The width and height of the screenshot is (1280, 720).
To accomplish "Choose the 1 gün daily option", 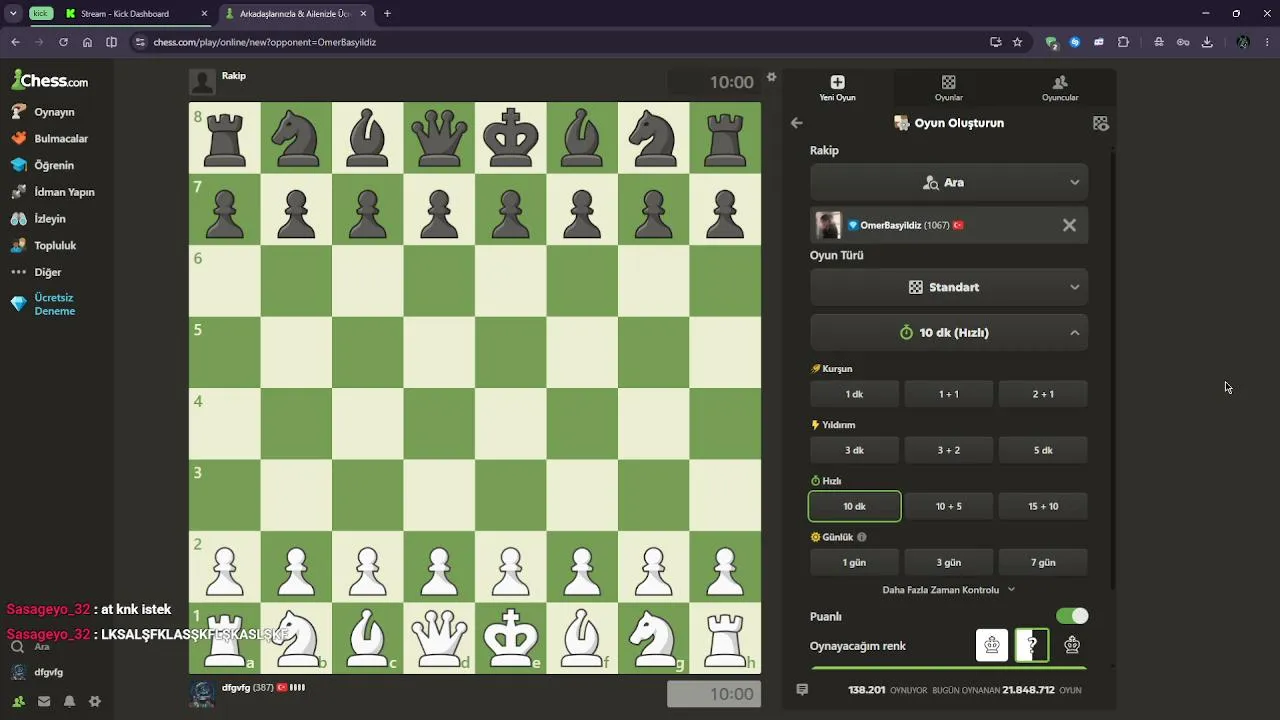I will [x=854, y=562].
